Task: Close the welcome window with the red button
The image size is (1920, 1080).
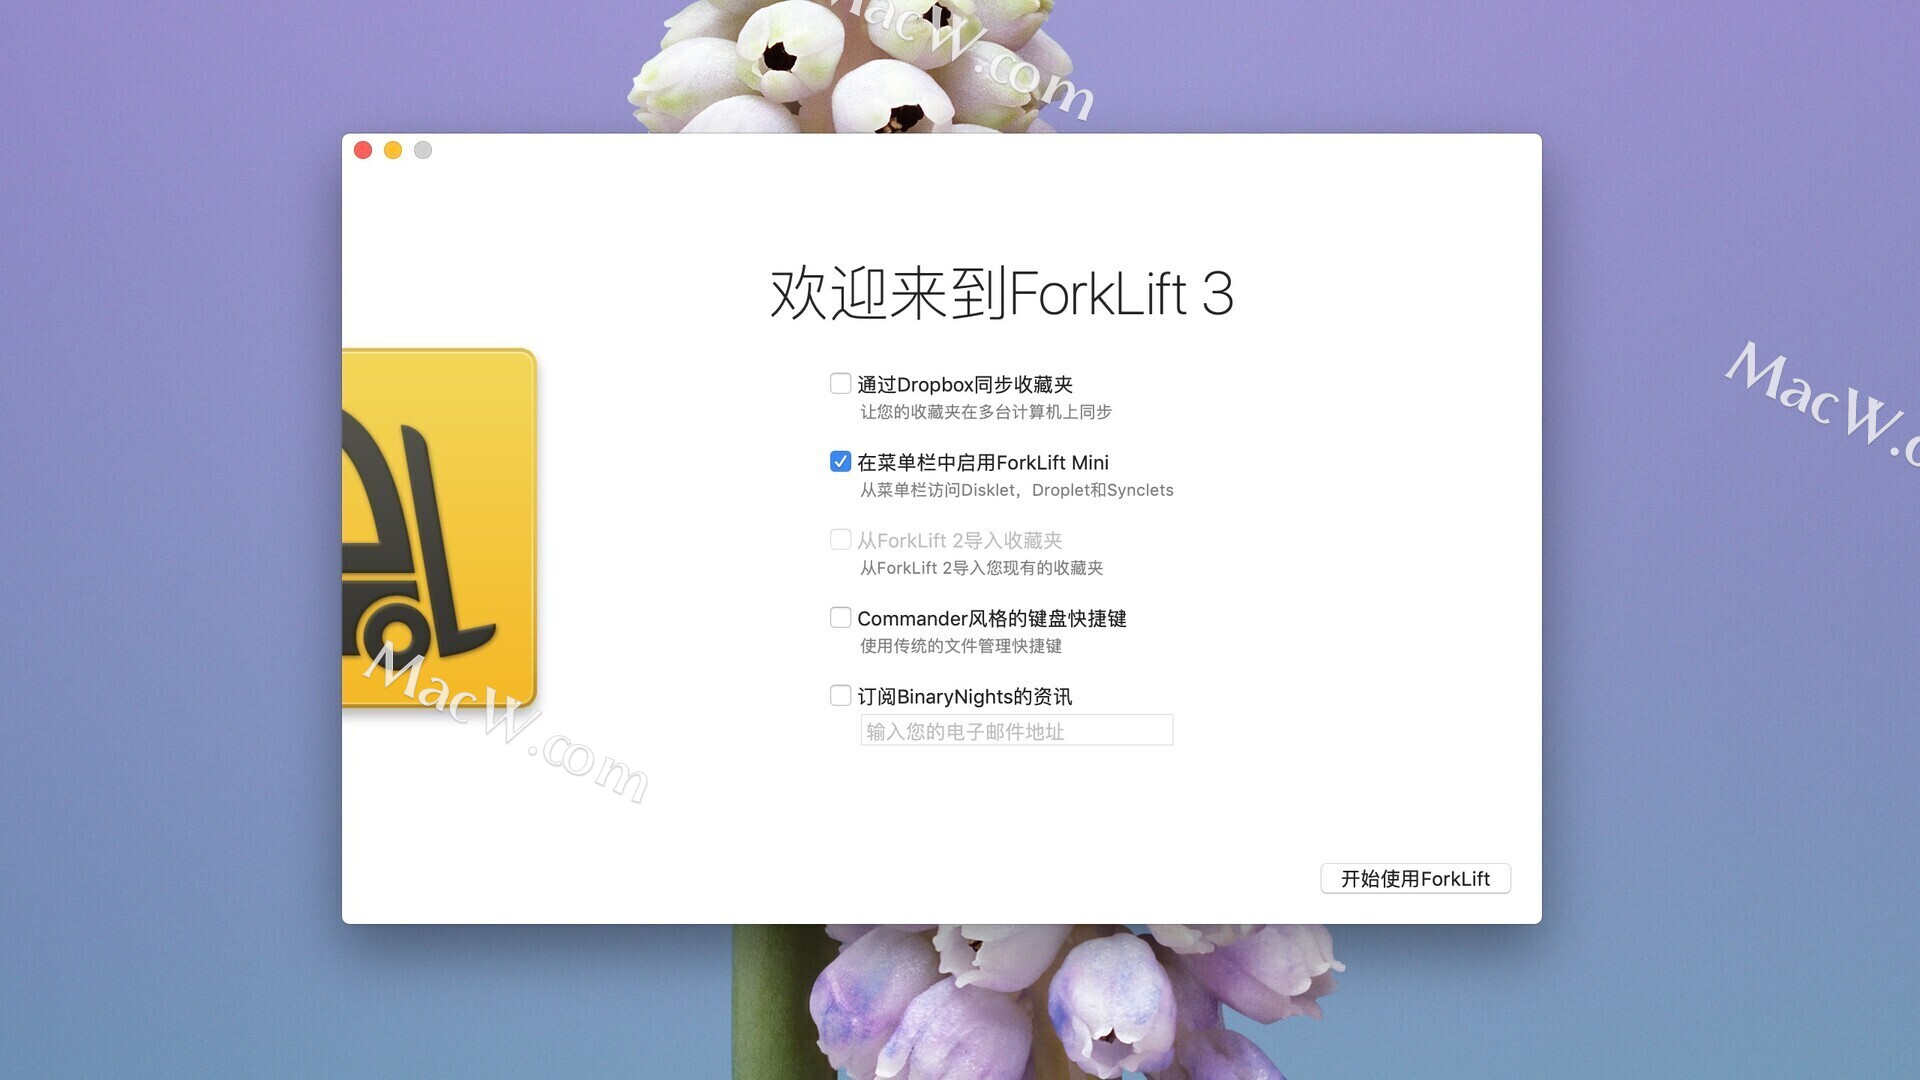Action: click(x=363, y=150)
